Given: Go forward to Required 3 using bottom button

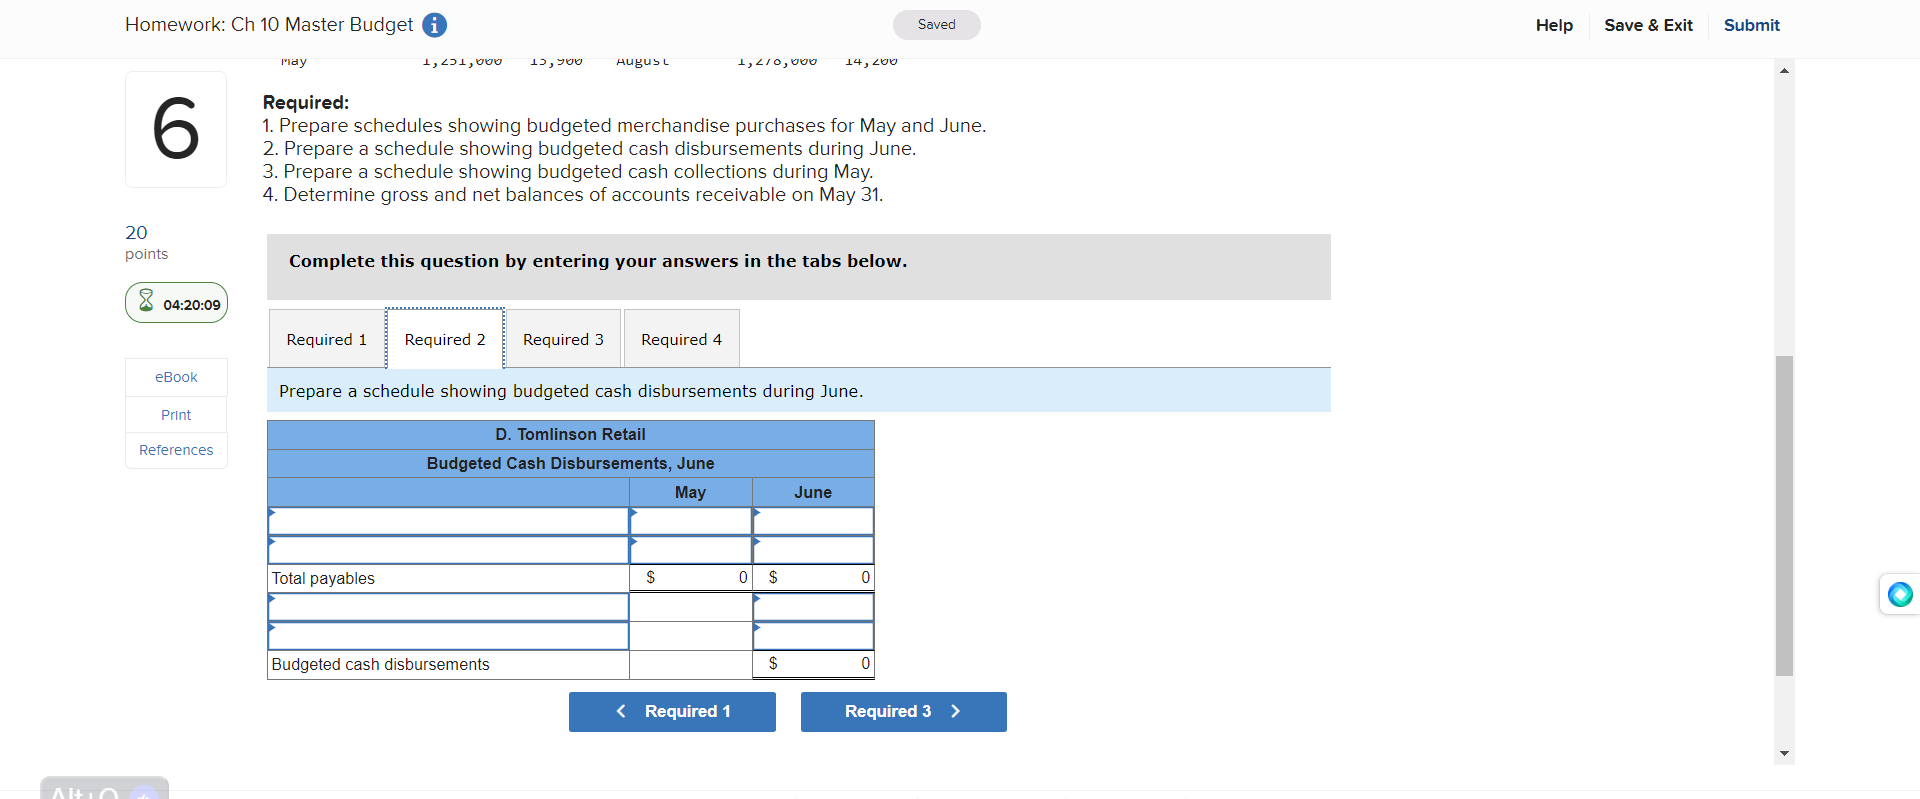Looking at the screenshot, I should tap(903, 712).
